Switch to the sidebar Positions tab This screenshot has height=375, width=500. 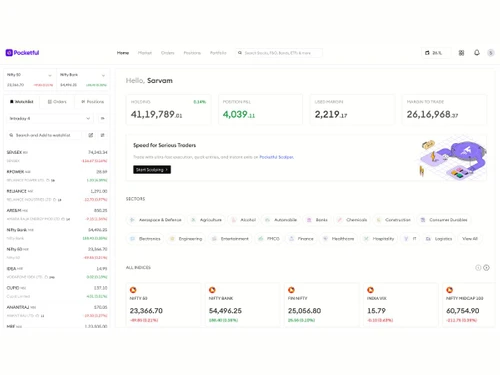click(x=92, y=101)
